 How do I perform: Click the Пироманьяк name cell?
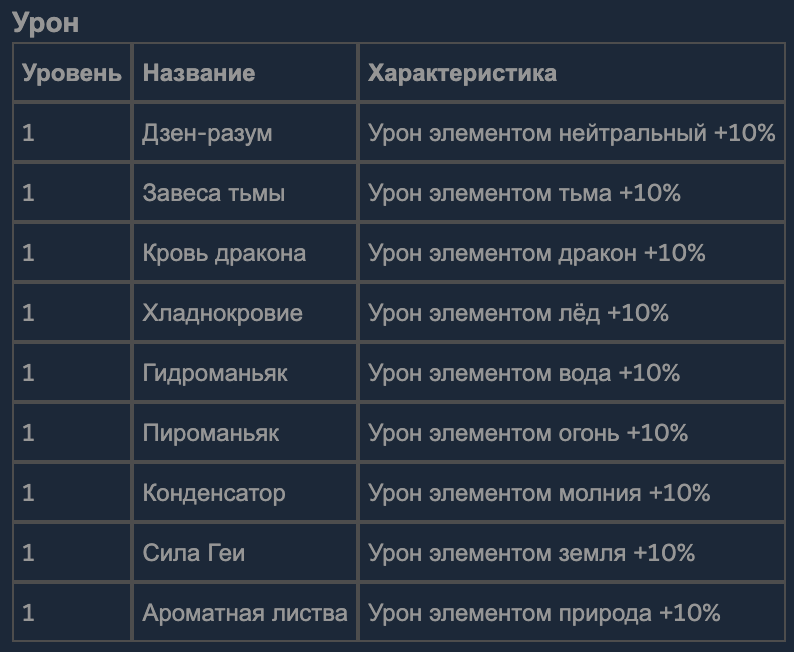(x=245, y=432)
